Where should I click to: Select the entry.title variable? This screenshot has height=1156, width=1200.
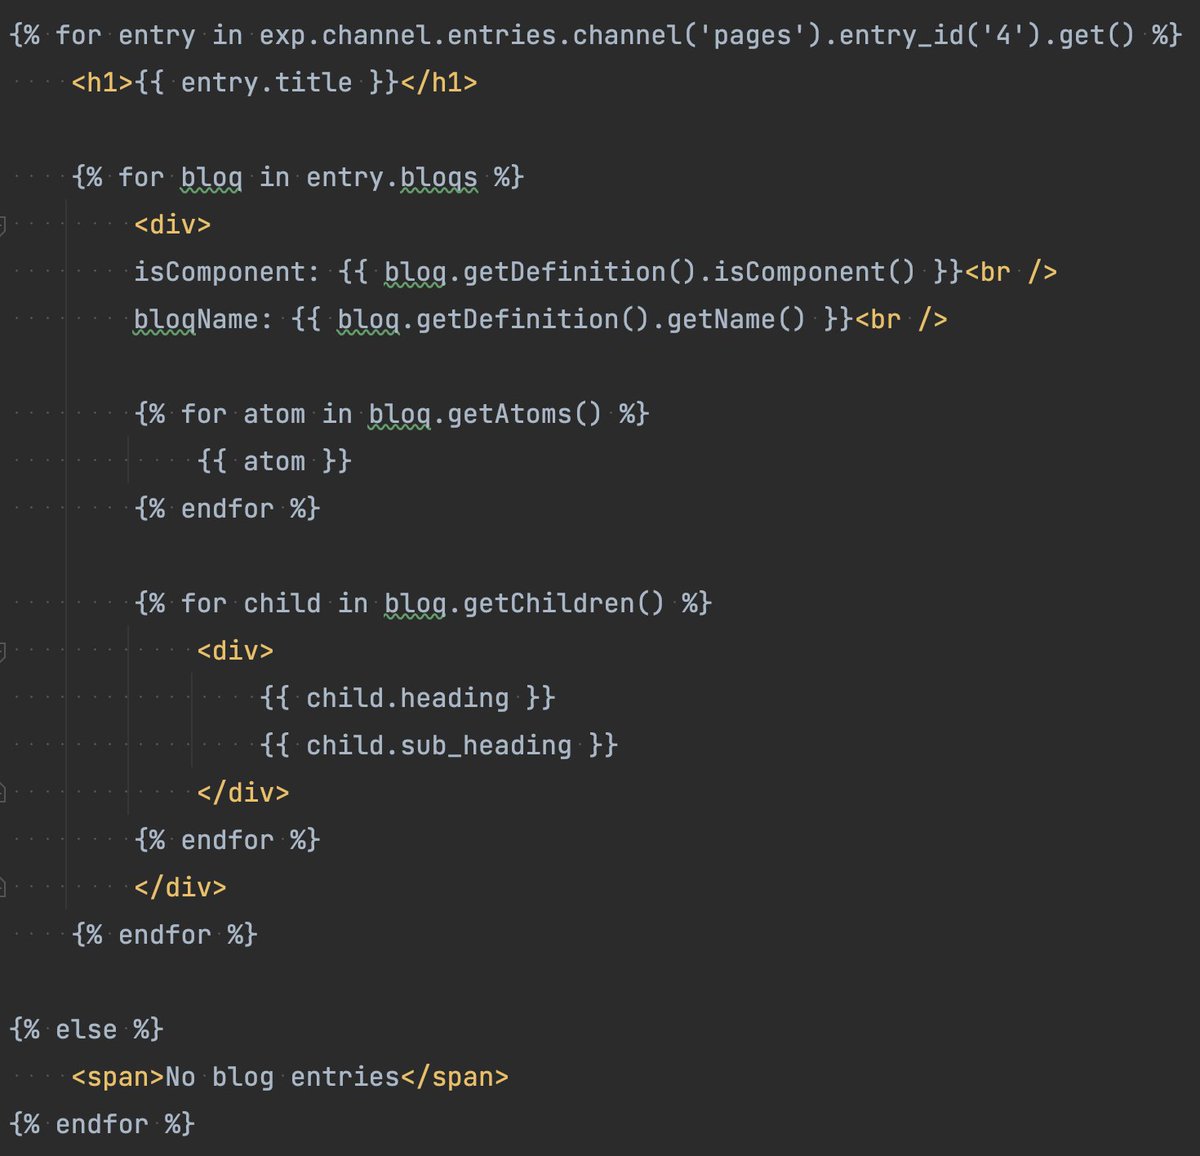pos(267,82)
